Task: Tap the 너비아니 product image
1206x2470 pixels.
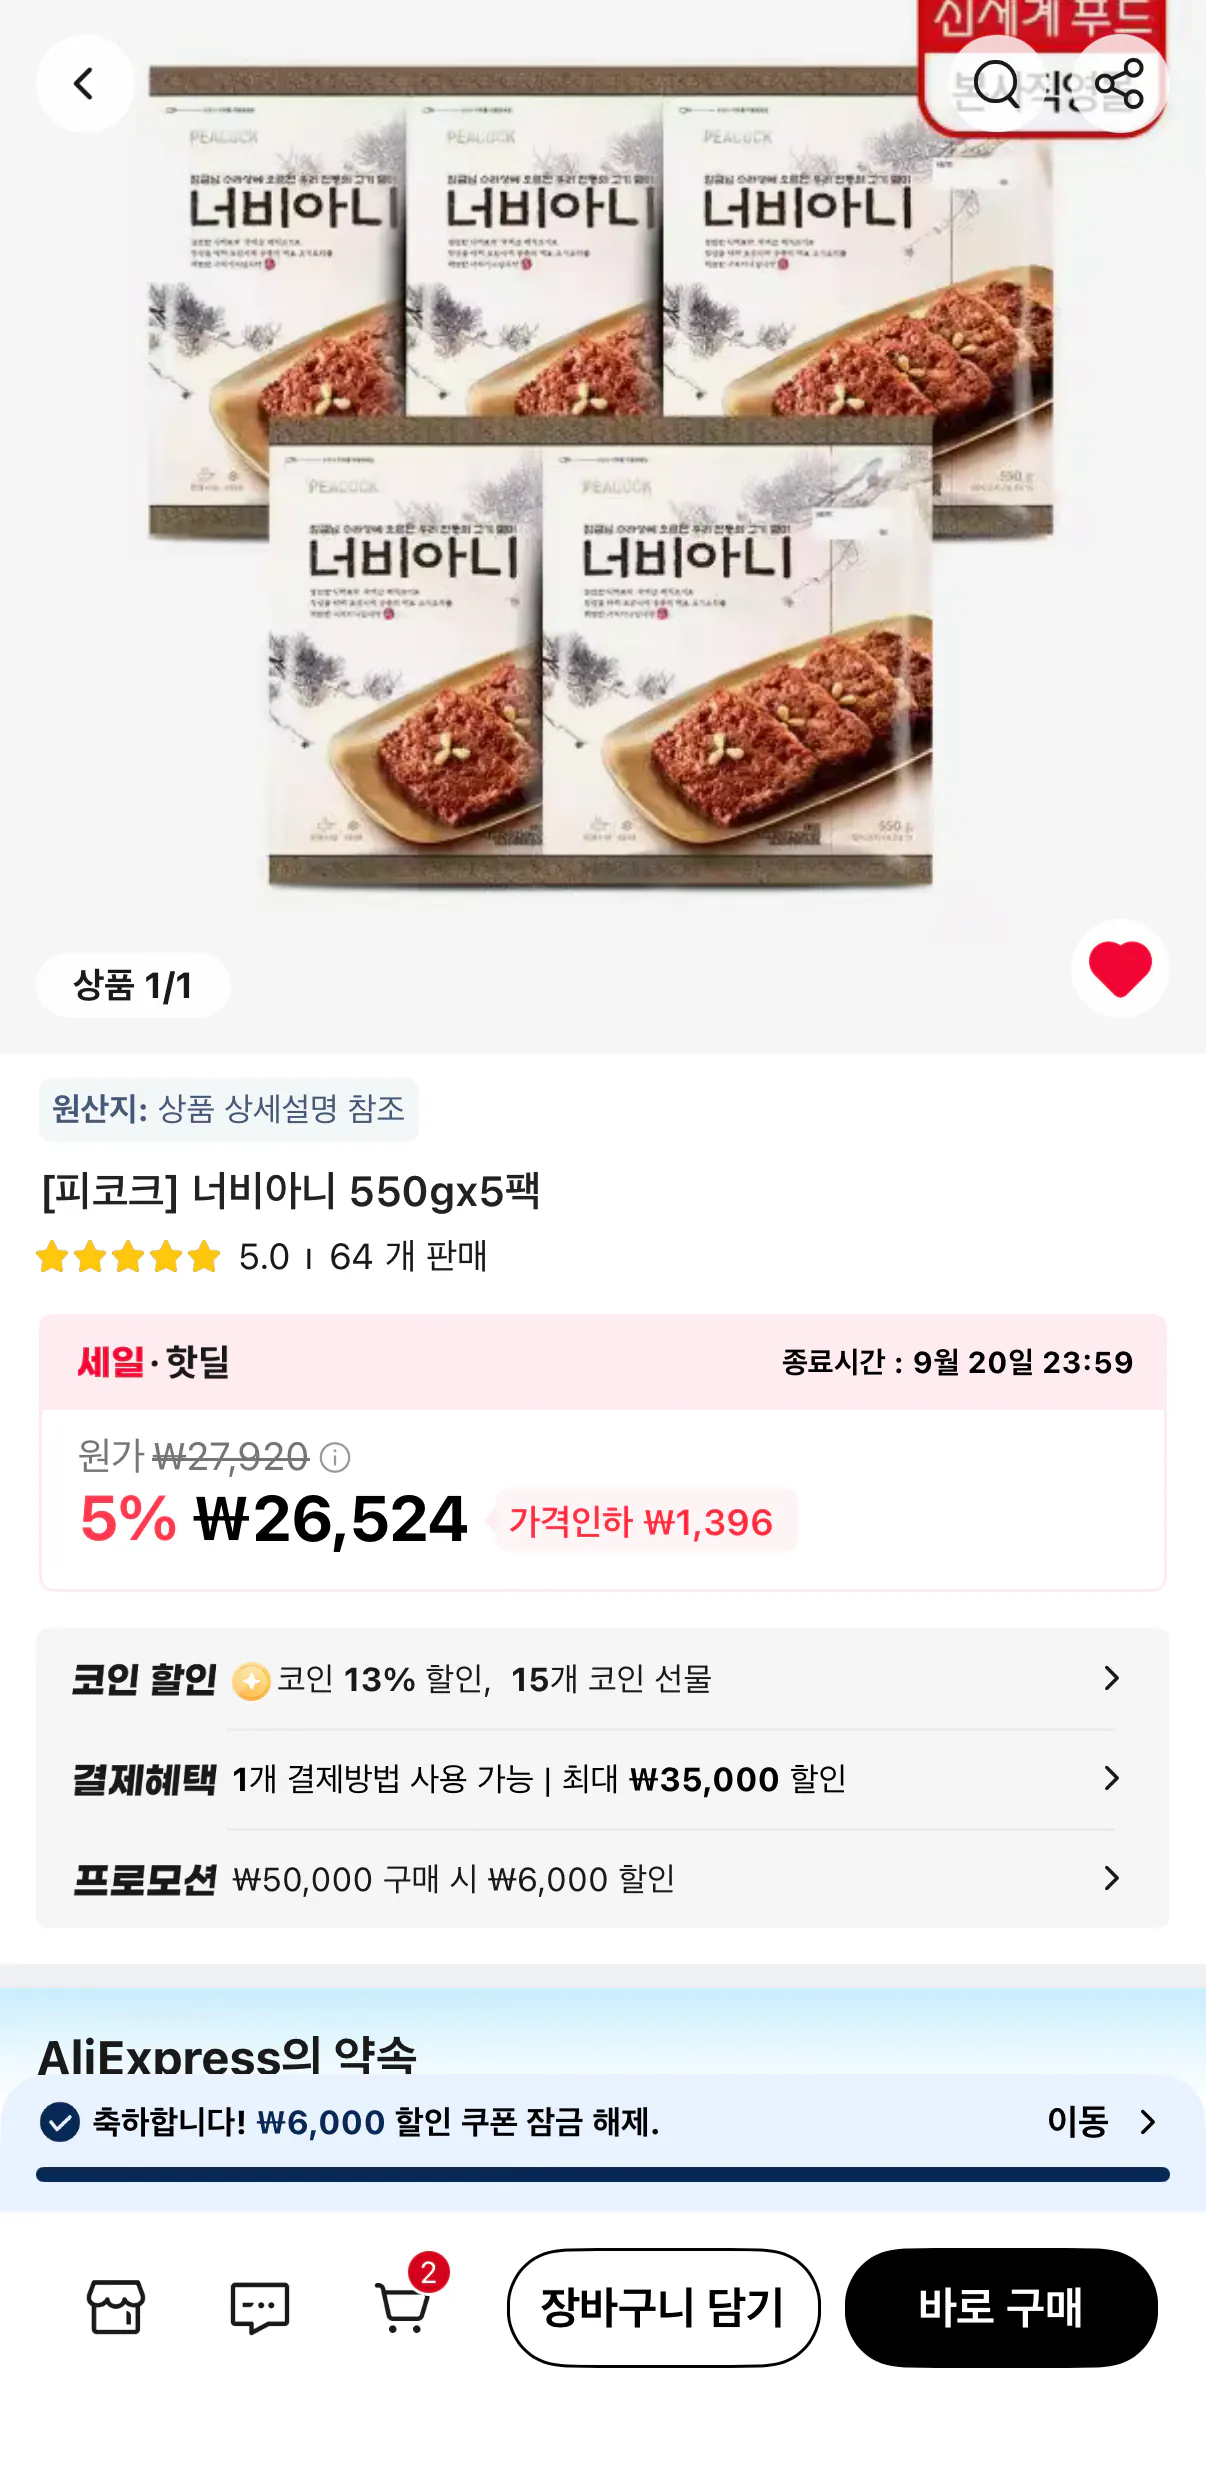Action: click(x=600, y=478)
